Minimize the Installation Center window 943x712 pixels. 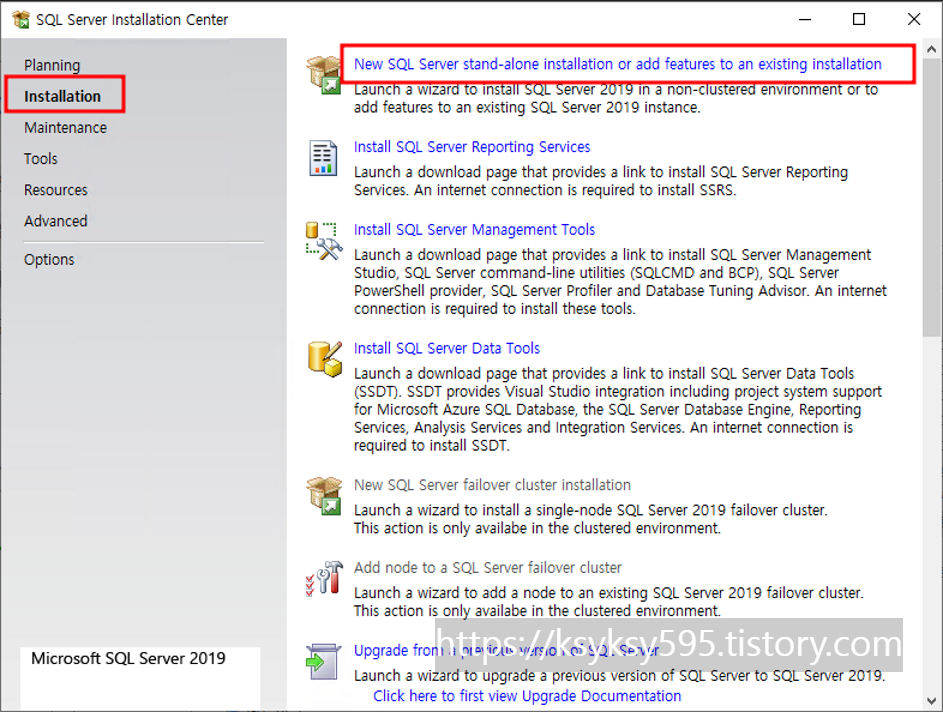click(805, 19)
